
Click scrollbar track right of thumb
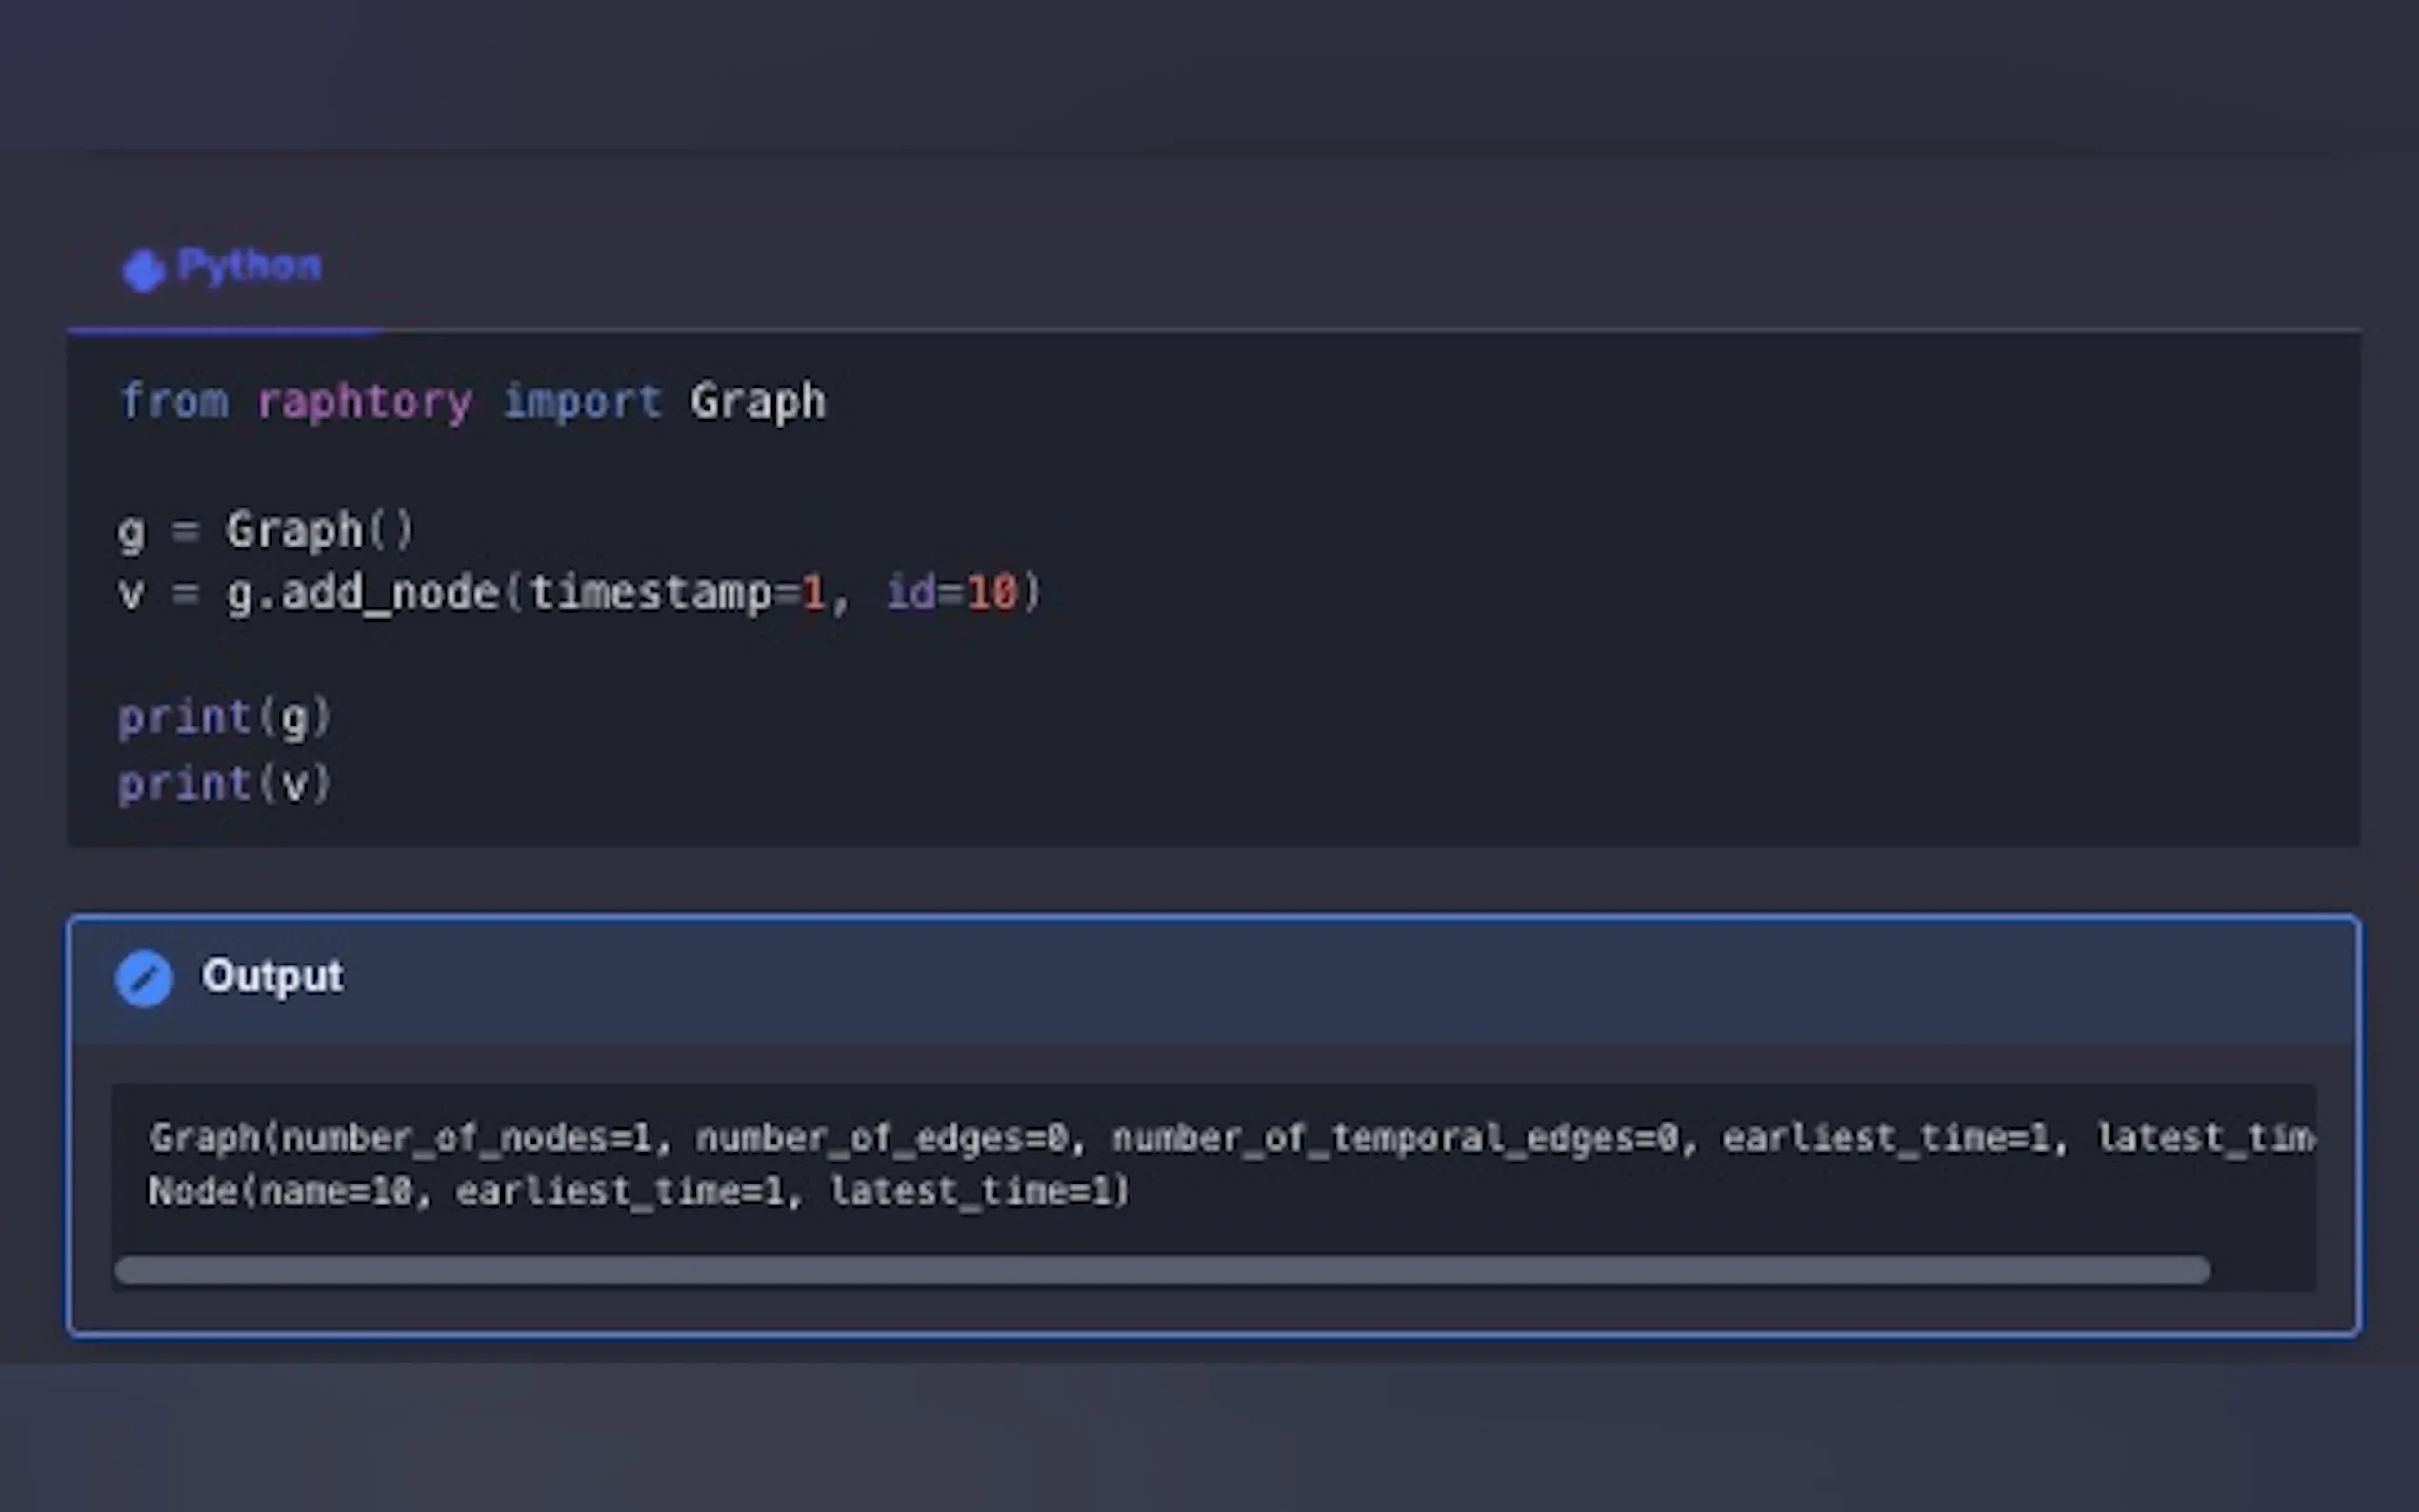point(2262,1270)
